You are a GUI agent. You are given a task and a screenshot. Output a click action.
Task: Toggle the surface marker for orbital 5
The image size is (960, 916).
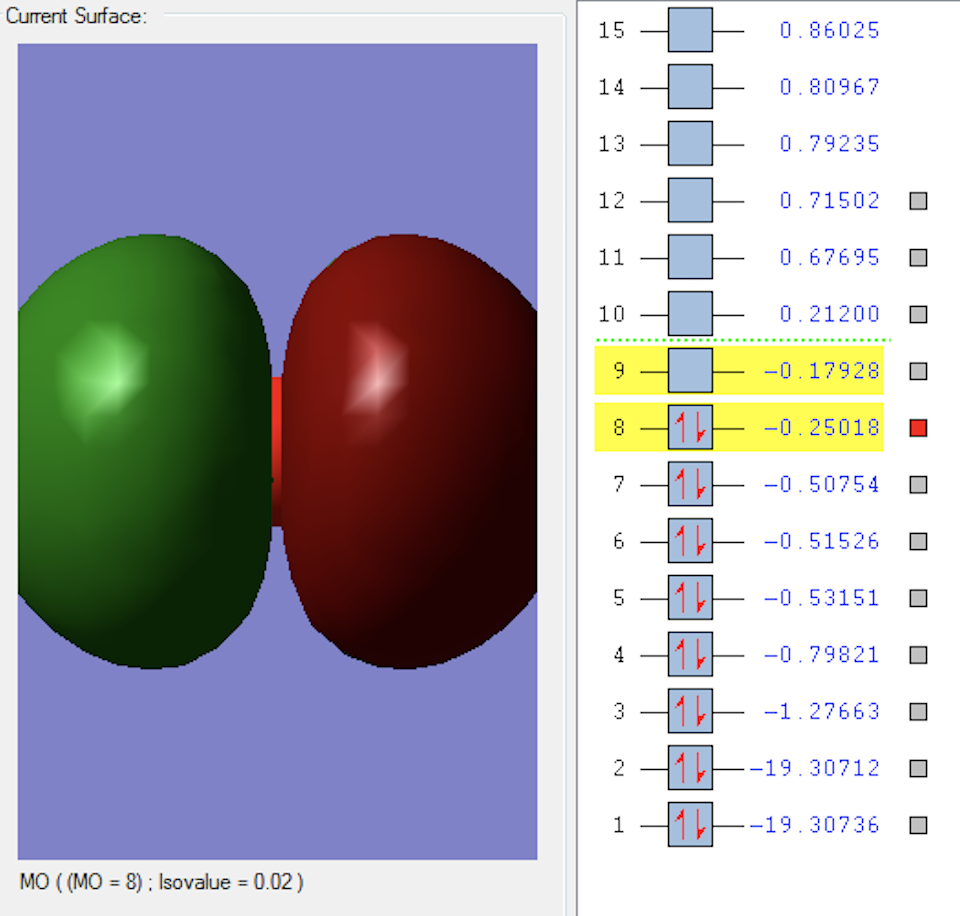click(918, 598)
